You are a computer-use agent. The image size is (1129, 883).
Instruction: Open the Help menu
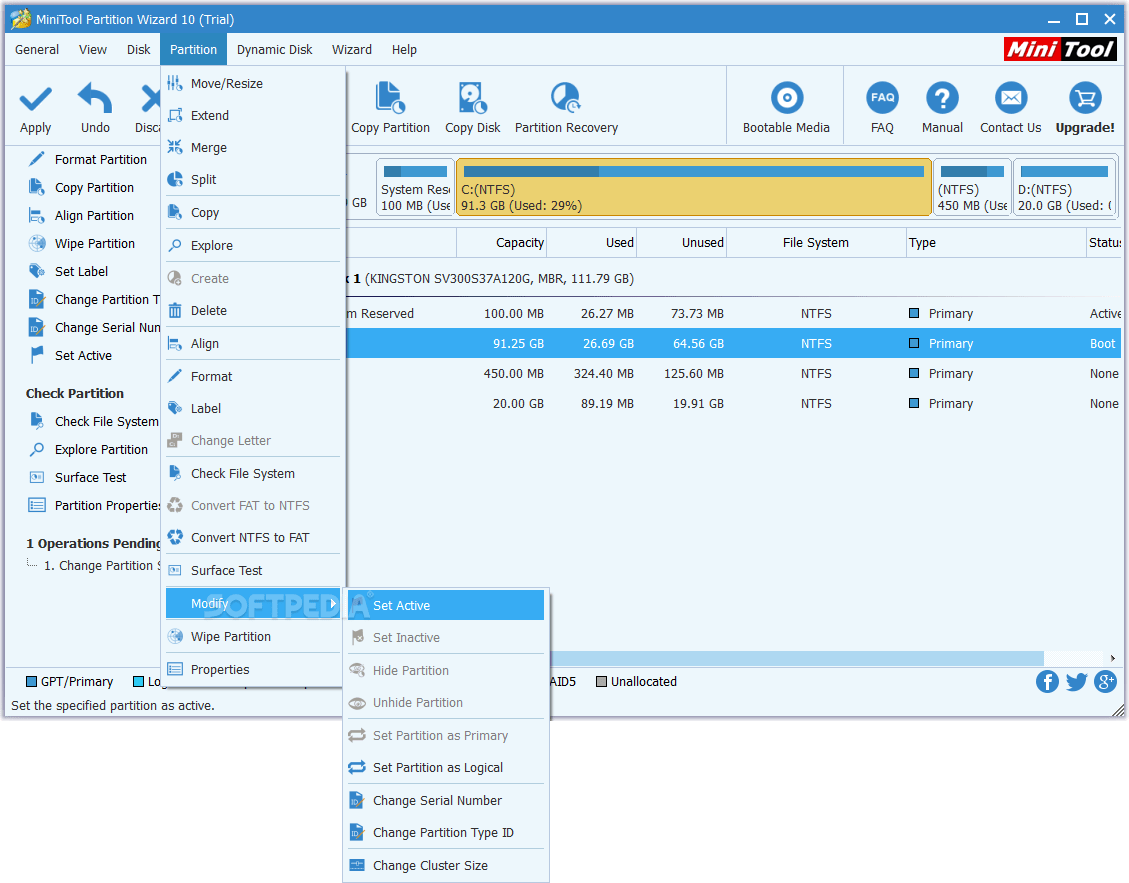tap(404, 50)
